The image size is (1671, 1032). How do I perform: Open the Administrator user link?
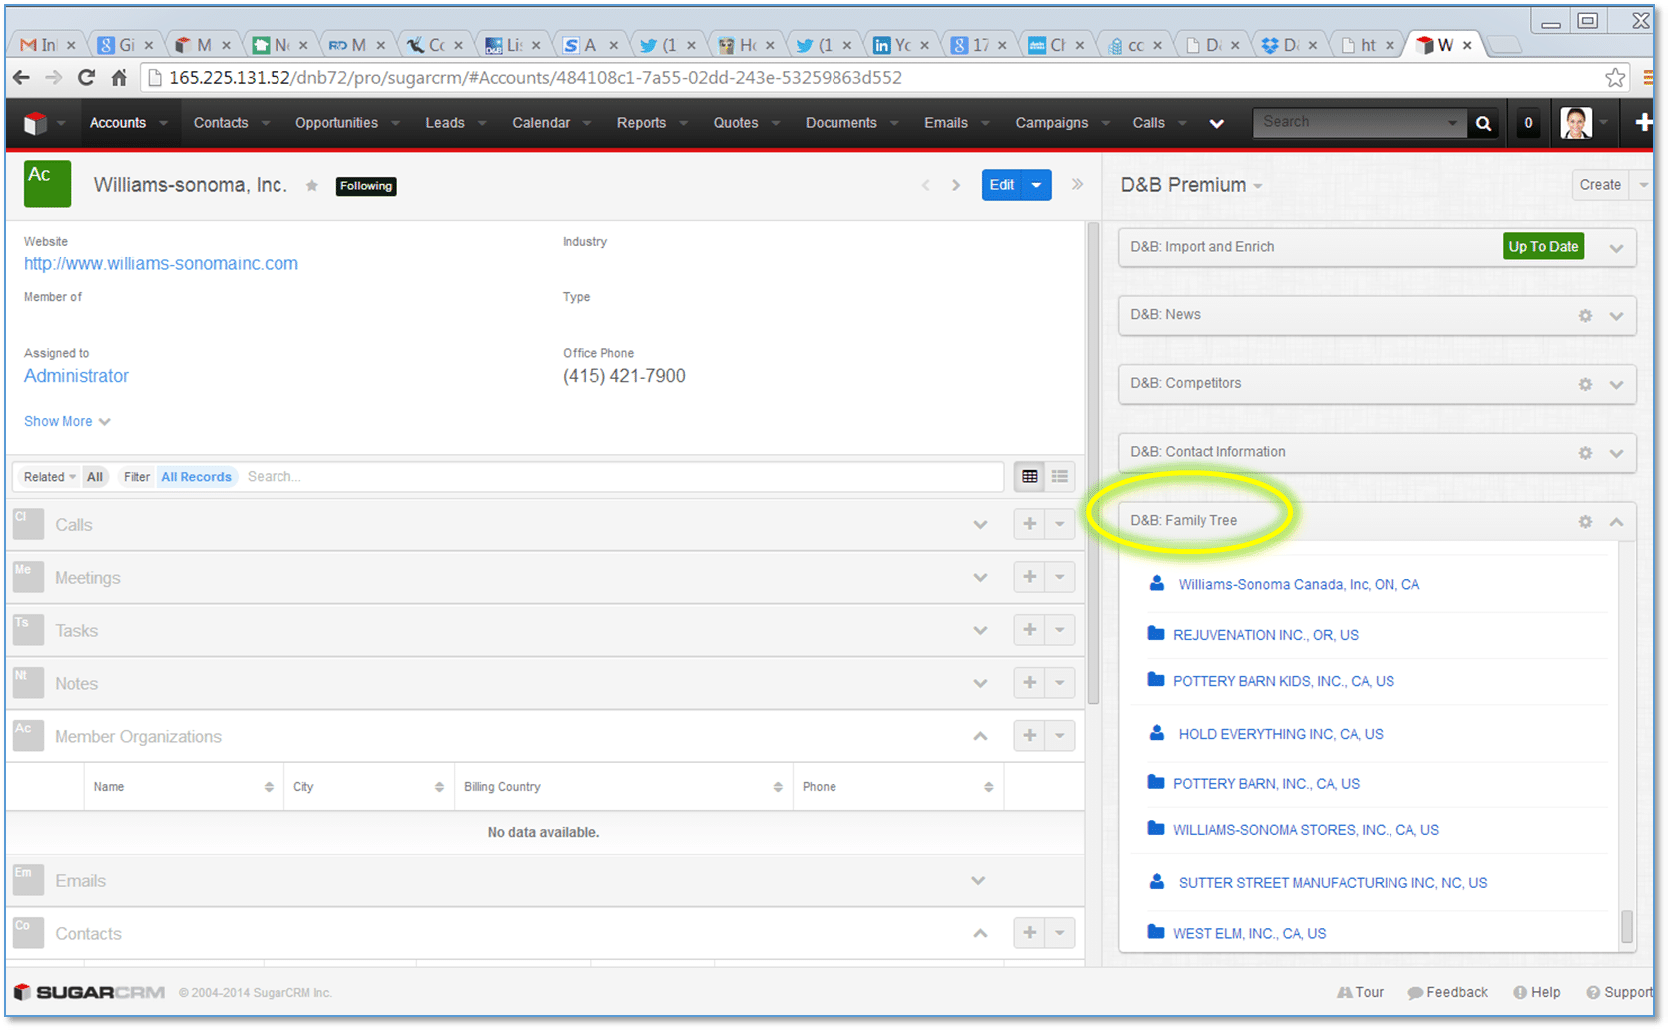tap(76, 376)
